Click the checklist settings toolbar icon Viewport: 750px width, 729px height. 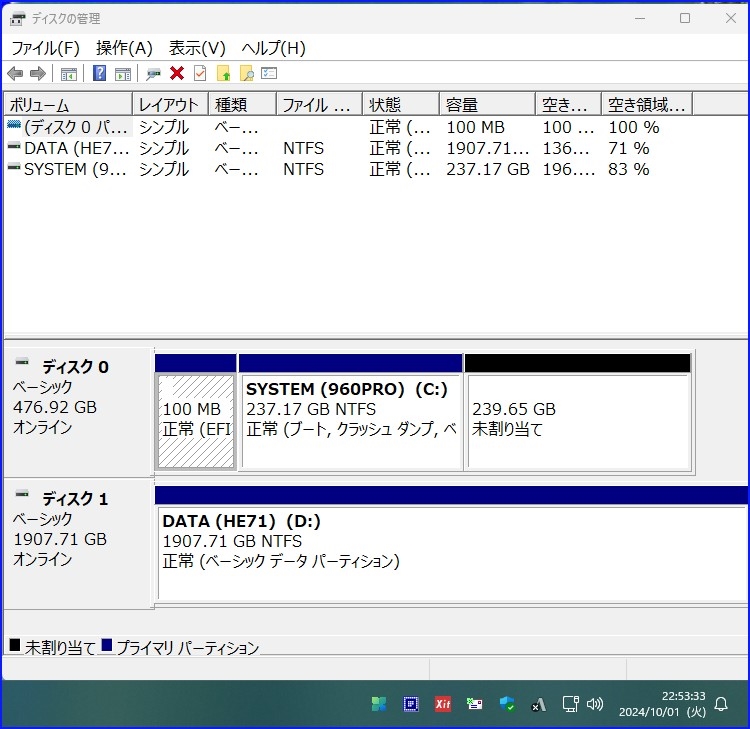coord(269,73)
